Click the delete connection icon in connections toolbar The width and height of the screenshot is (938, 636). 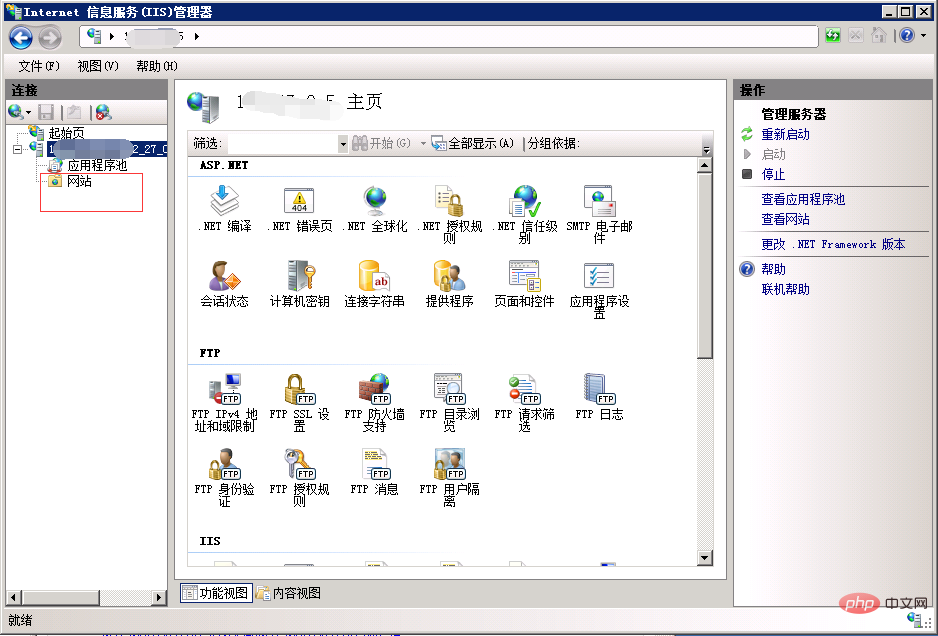103,112
